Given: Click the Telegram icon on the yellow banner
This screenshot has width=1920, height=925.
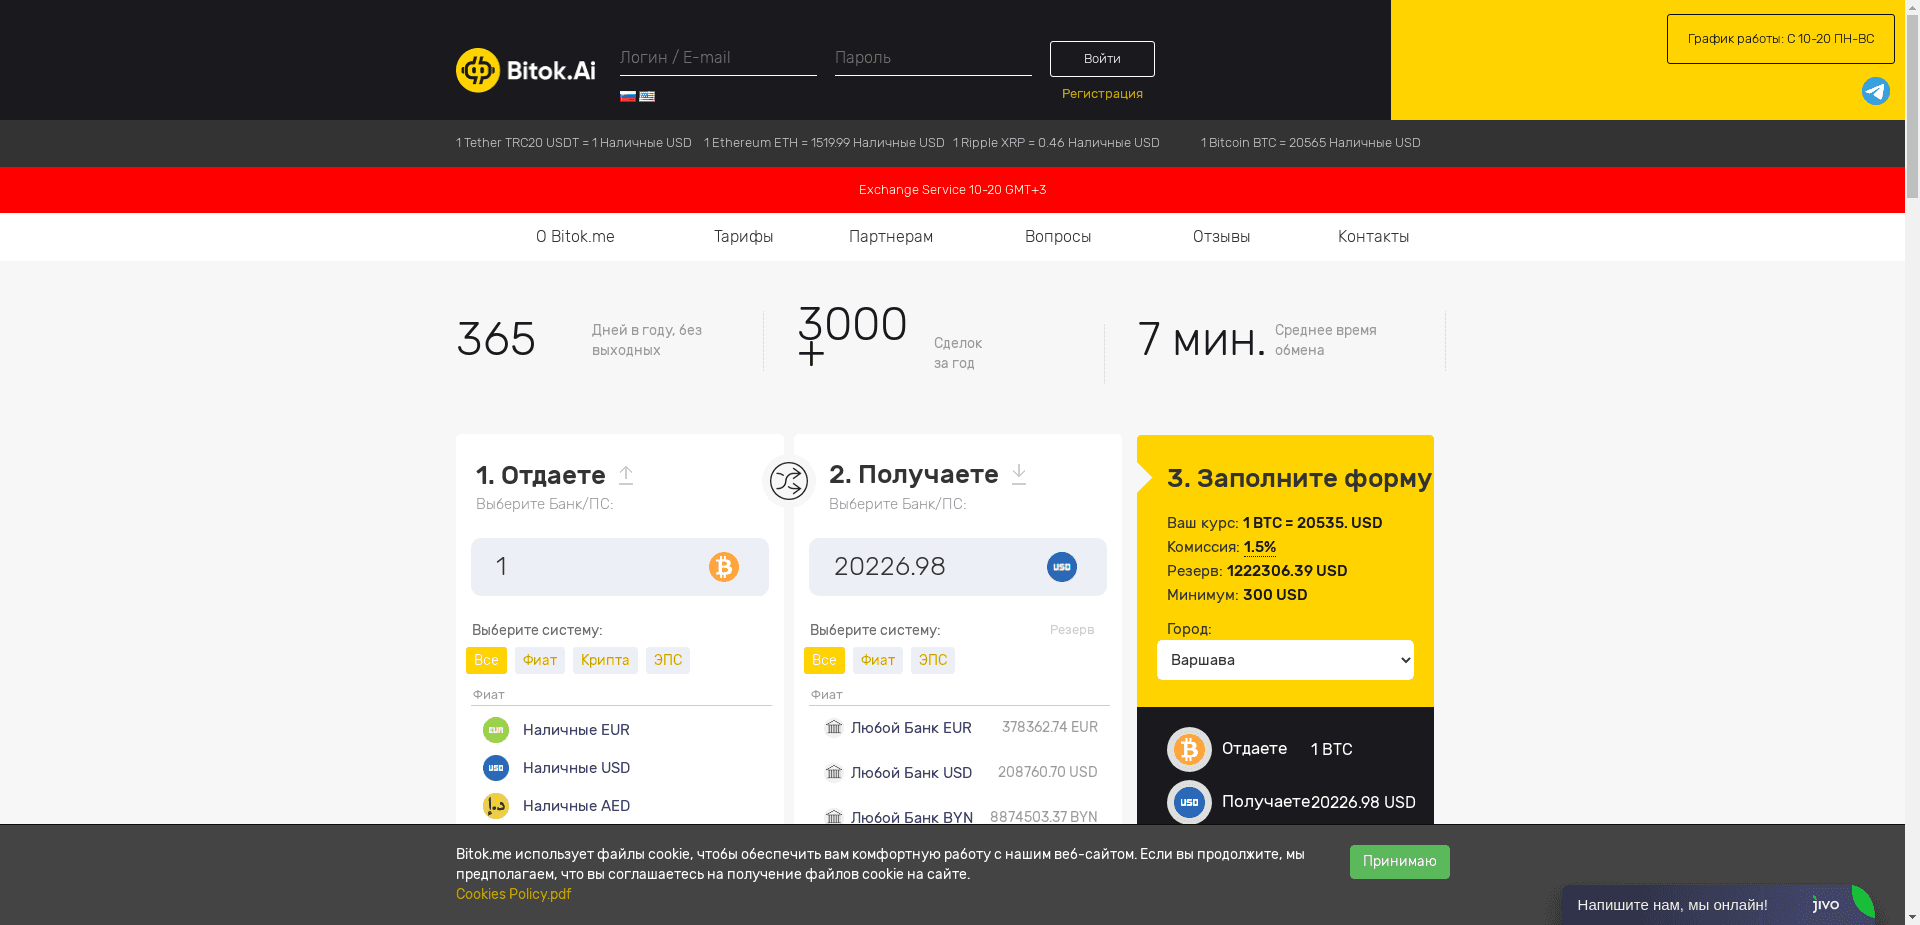Looking at the screenshot, I should [x=1875, y=91].
